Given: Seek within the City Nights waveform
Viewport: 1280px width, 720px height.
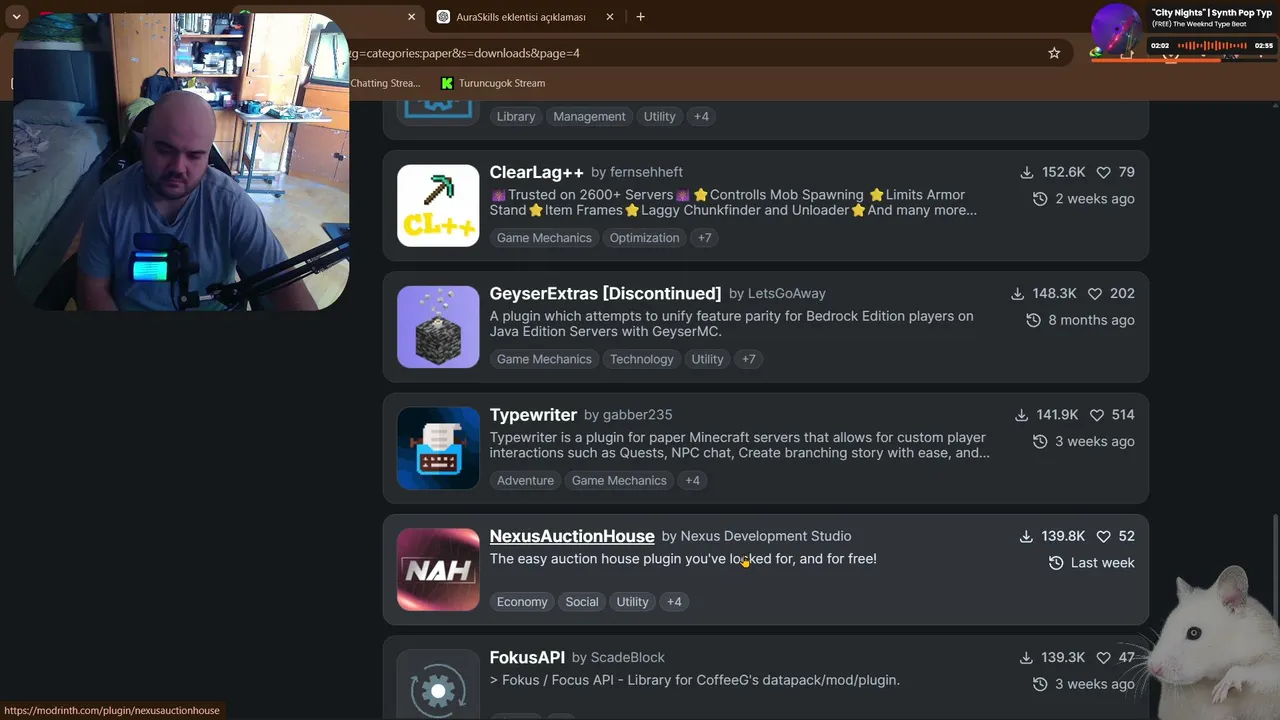Looking at the screenshot, I should coord(1213,46).
